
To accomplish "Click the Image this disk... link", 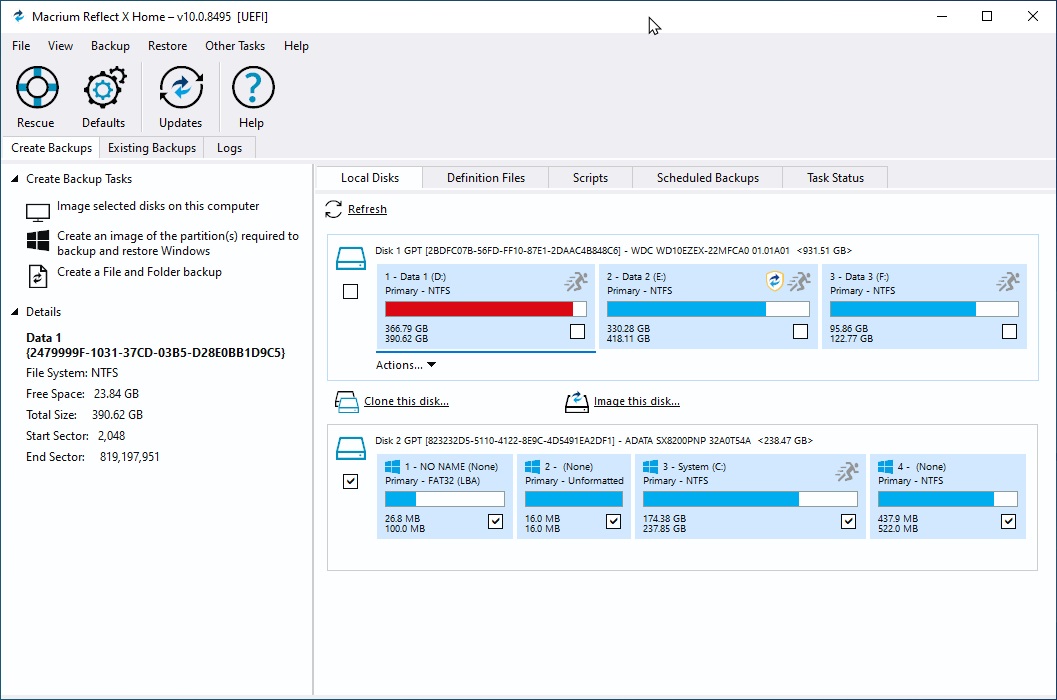I will coord(636,401).
